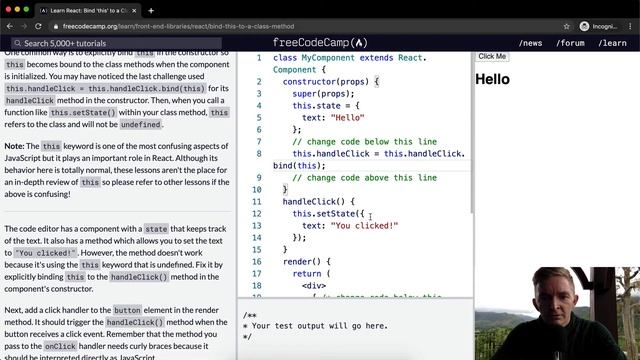Click the wrapped code 'bind(this);'

(x=299, y=166)
